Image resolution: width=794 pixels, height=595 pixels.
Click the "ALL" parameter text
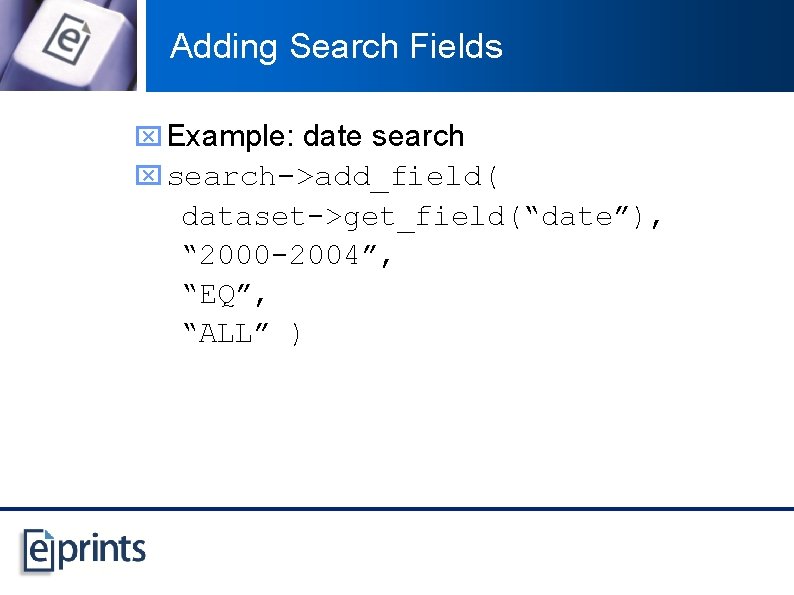pyautogui.click(x=225, y=334)
